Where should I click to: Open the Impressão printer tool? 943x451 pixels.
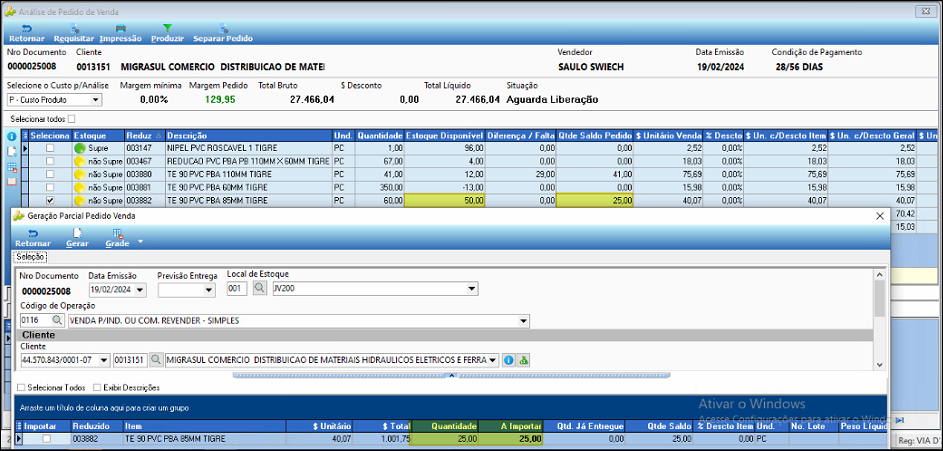pyautogui.click(x=120, y=33)
